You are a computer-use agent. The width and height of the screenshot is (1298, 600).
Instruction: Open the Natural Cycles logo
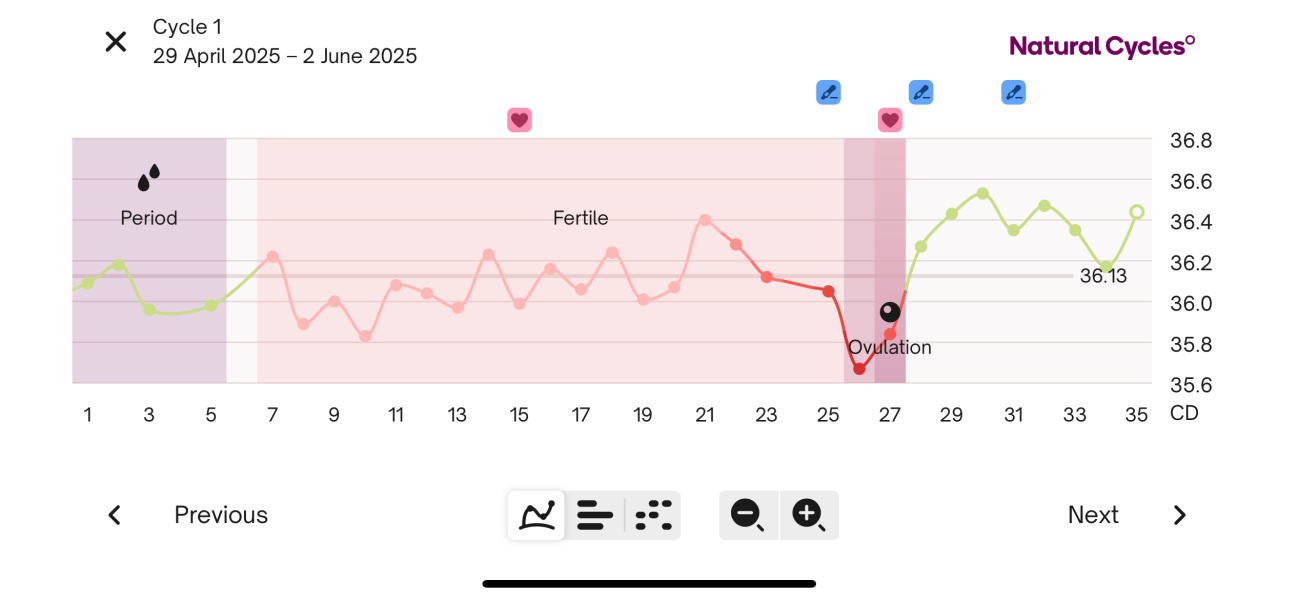(1102, 46)
